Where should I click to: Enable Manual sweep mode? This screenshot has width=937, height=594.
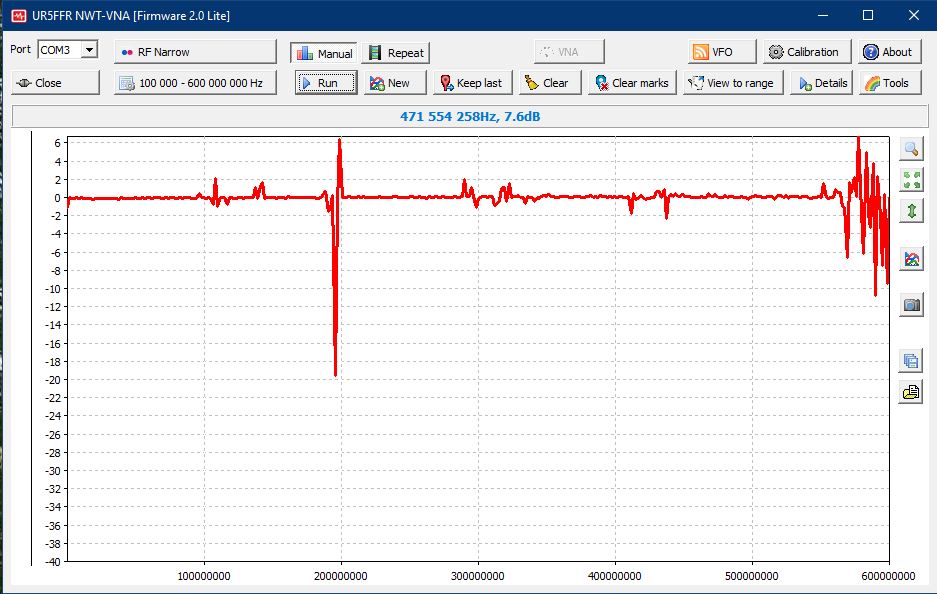(x=323, y=53)
